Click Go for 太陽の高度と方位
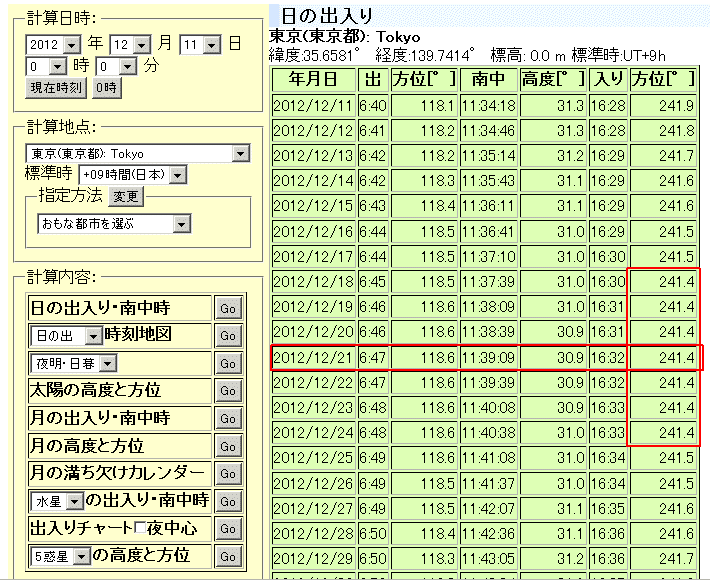Viewport: 710px width, 580px height. point(228,390)
